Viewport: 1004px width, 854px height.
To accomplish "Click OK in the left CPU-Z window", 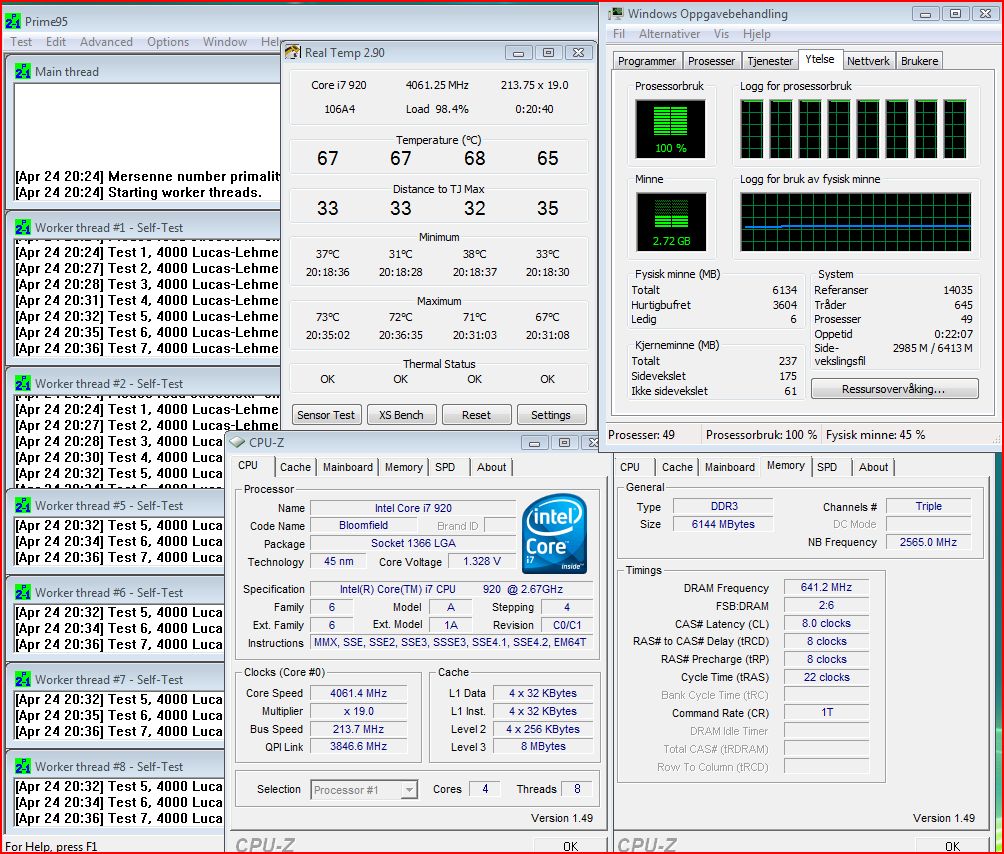I will (570, 846).
